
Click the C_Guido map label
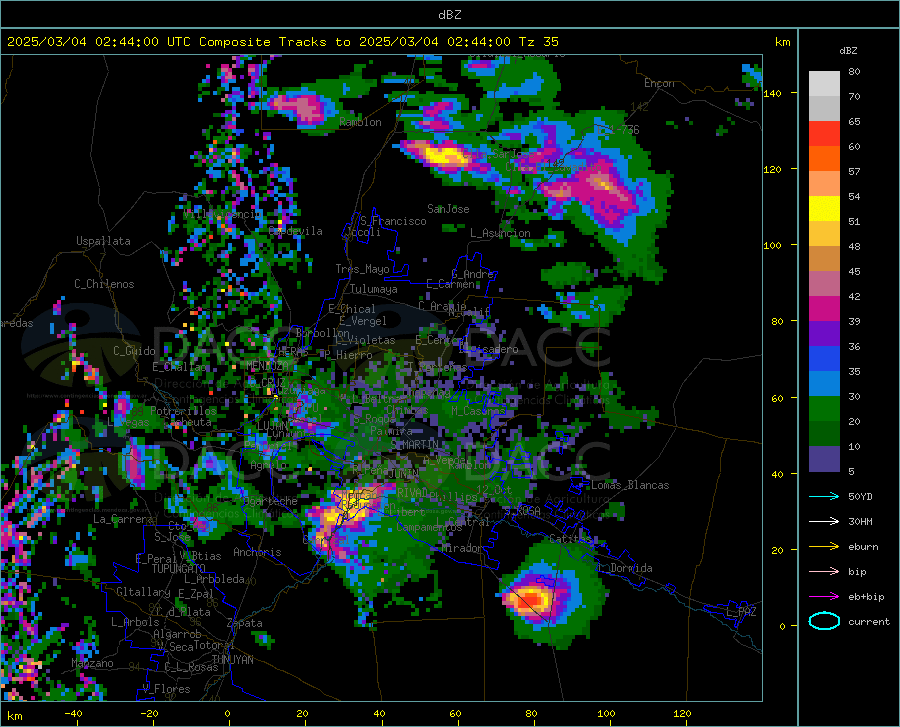click(134, 351)
